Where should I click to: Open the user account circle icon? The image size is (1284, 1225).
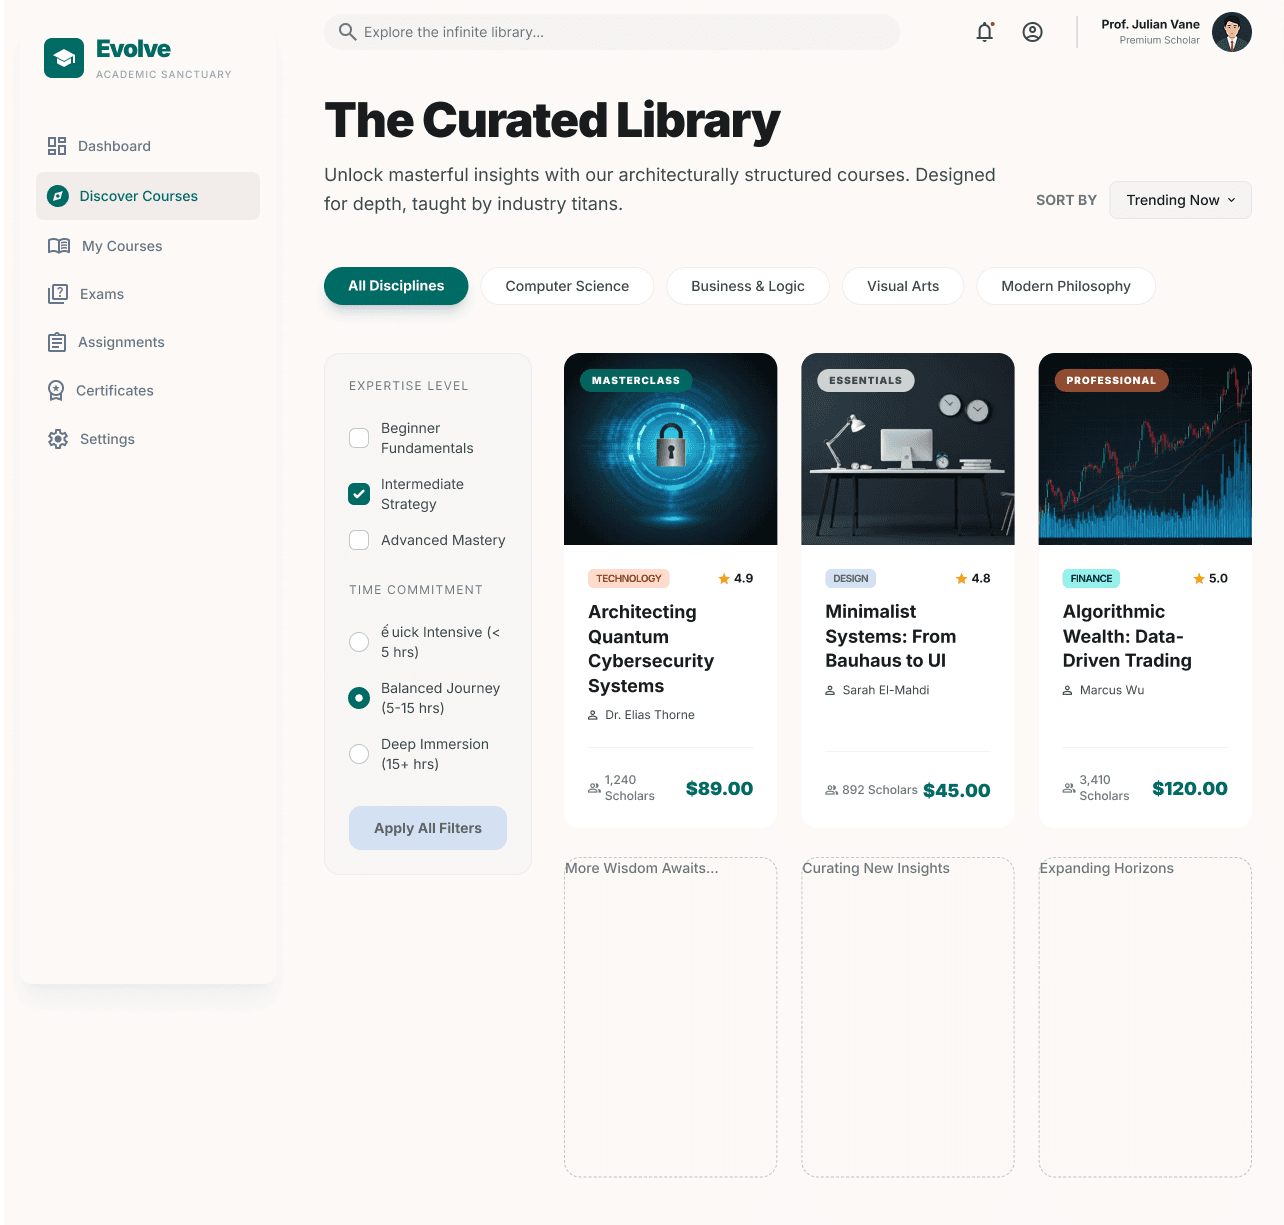(1032, 32)
